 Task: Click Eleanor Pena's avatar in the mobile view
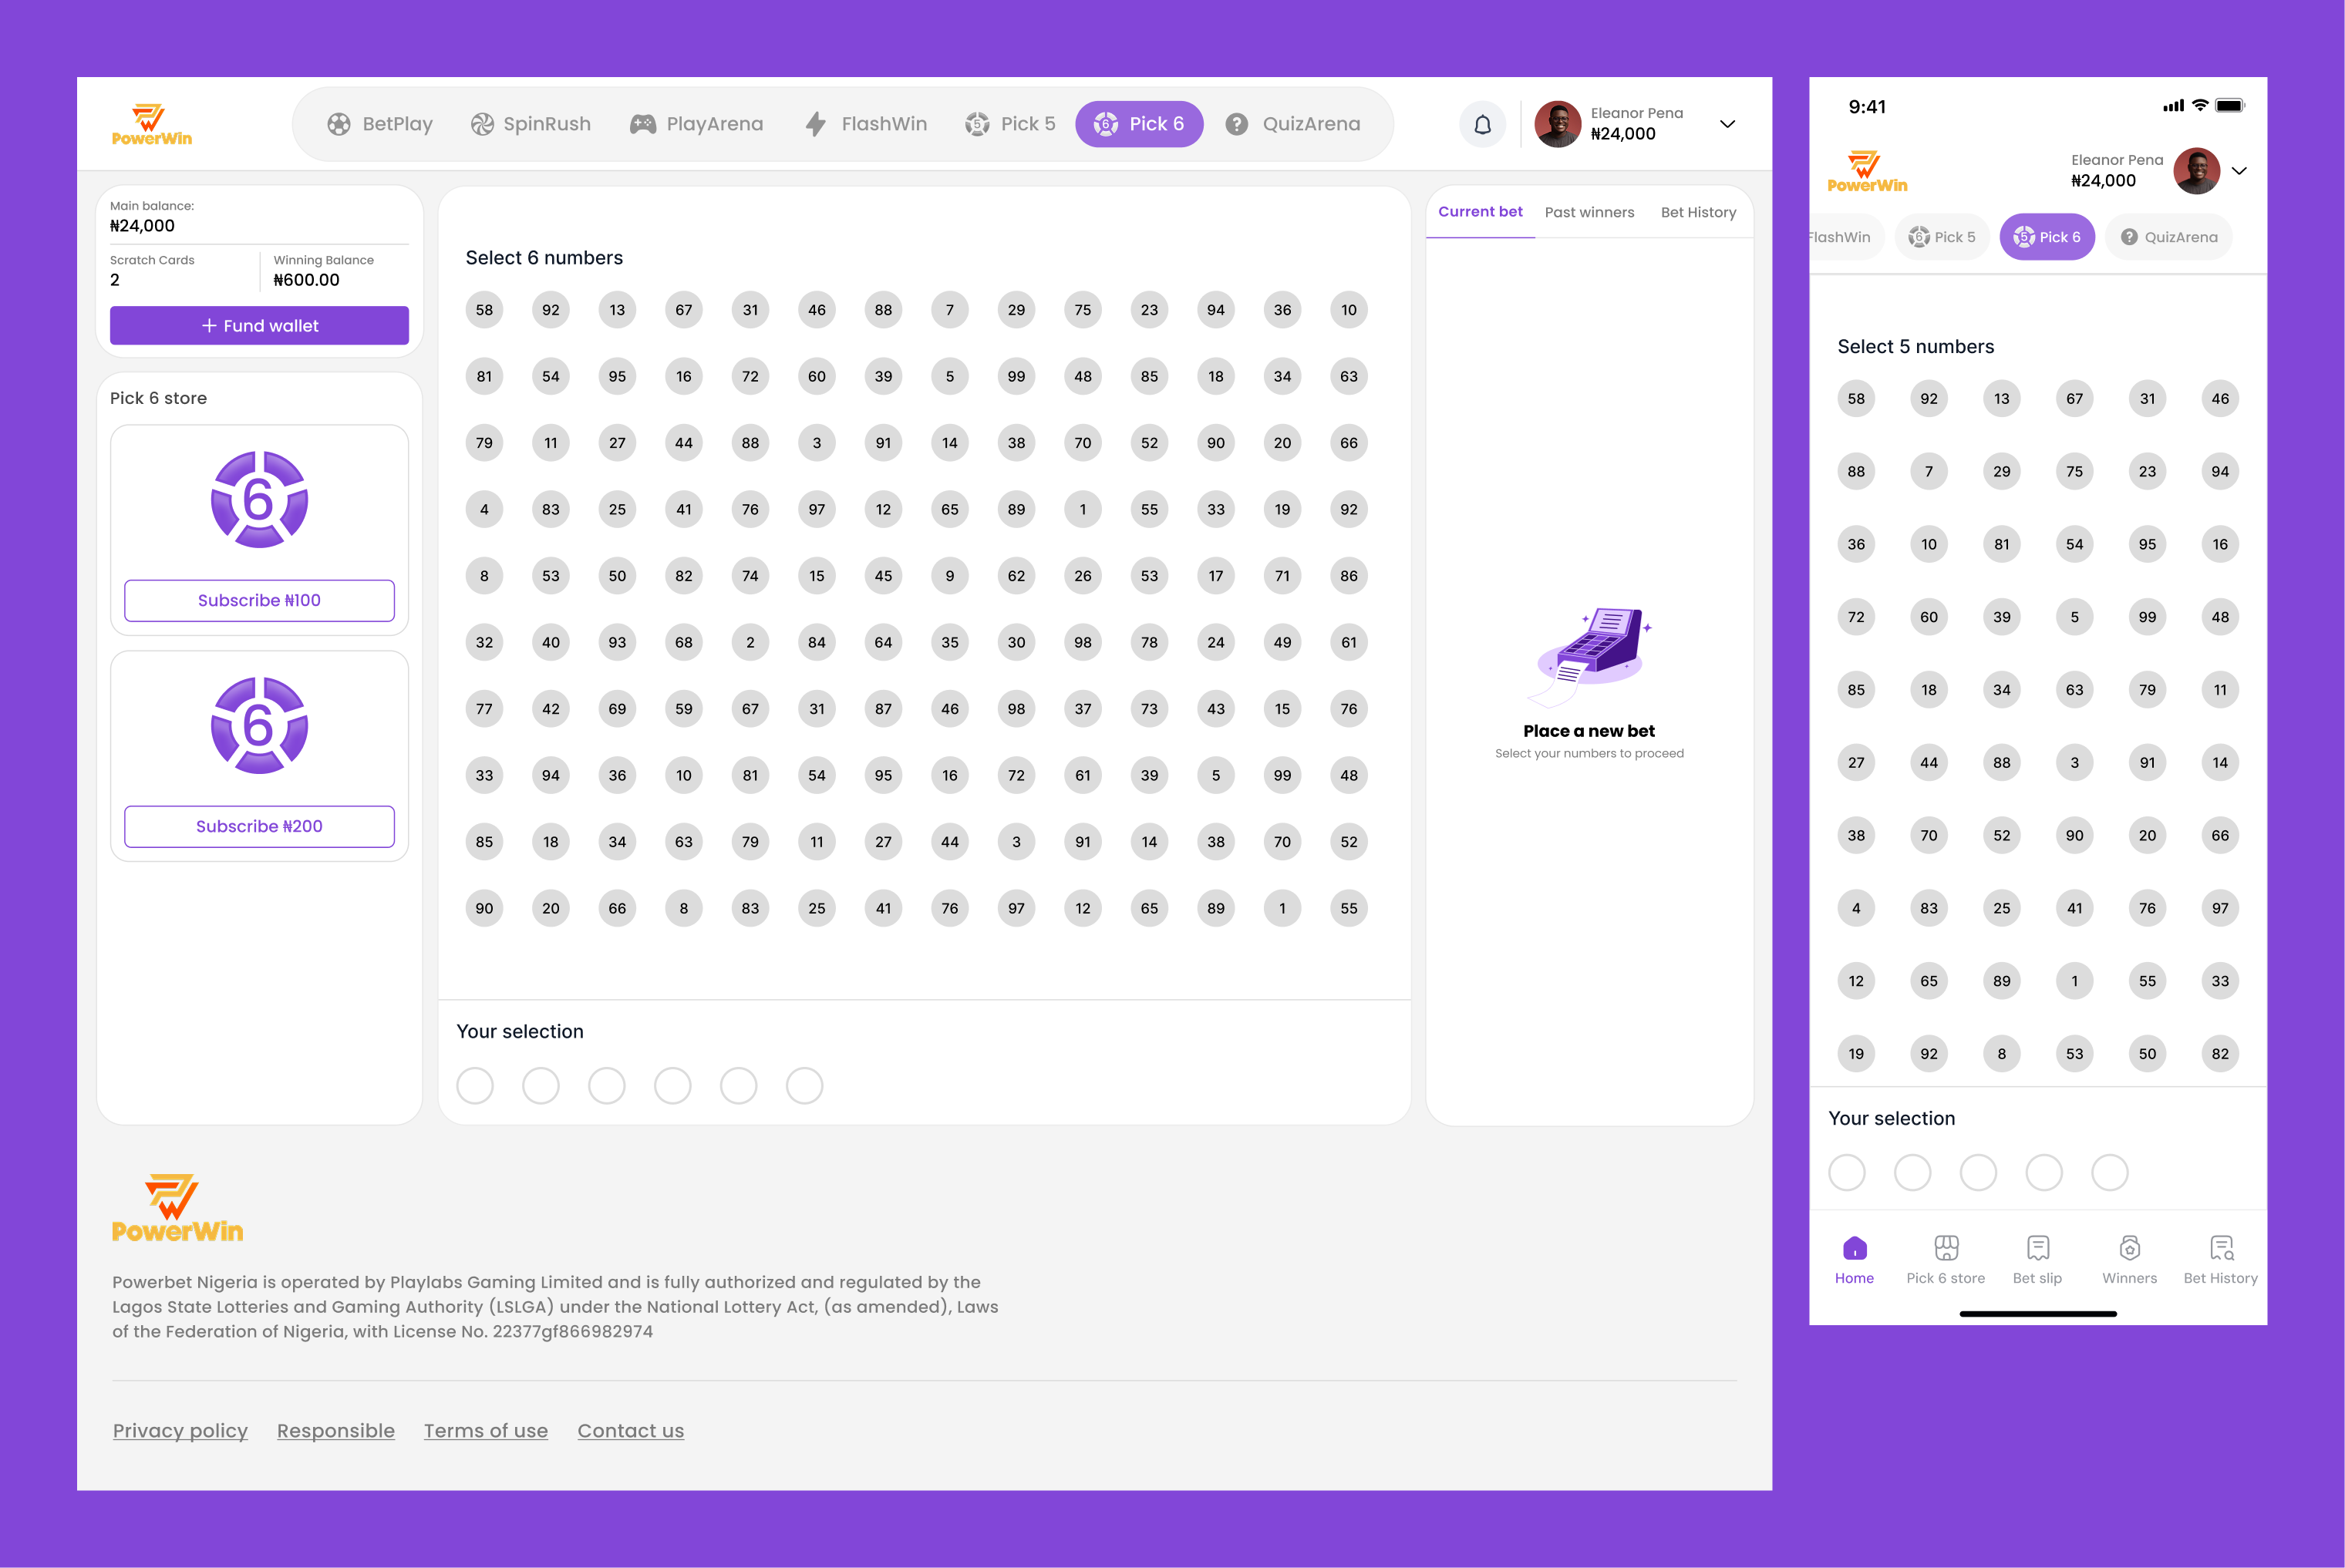pos(2196,171)
